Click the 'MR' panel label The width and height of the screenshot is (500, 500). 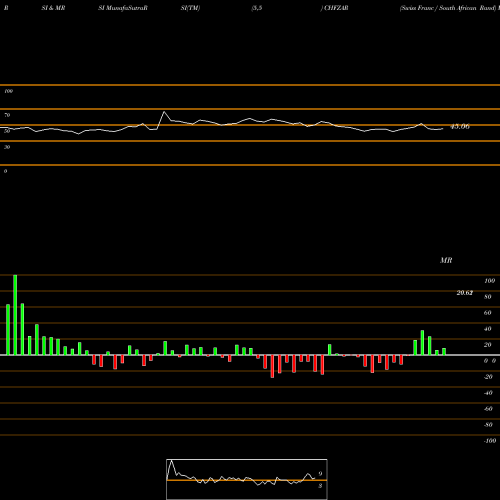click(x=446, y=260)
